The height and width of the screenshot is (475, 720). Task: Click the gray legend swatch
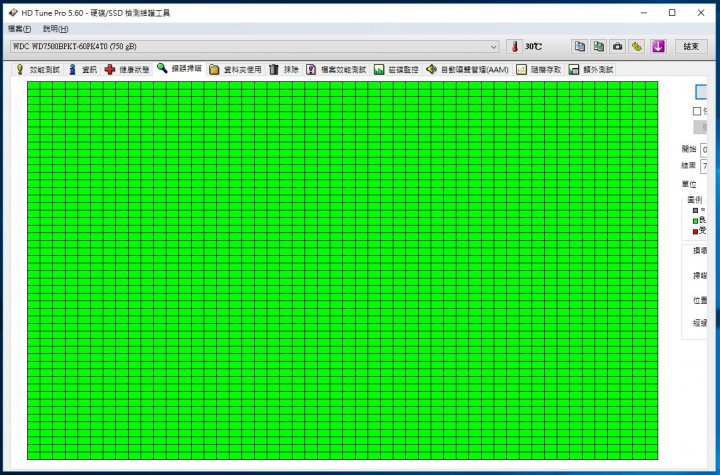pyautogui.click(x=695, y=210)
